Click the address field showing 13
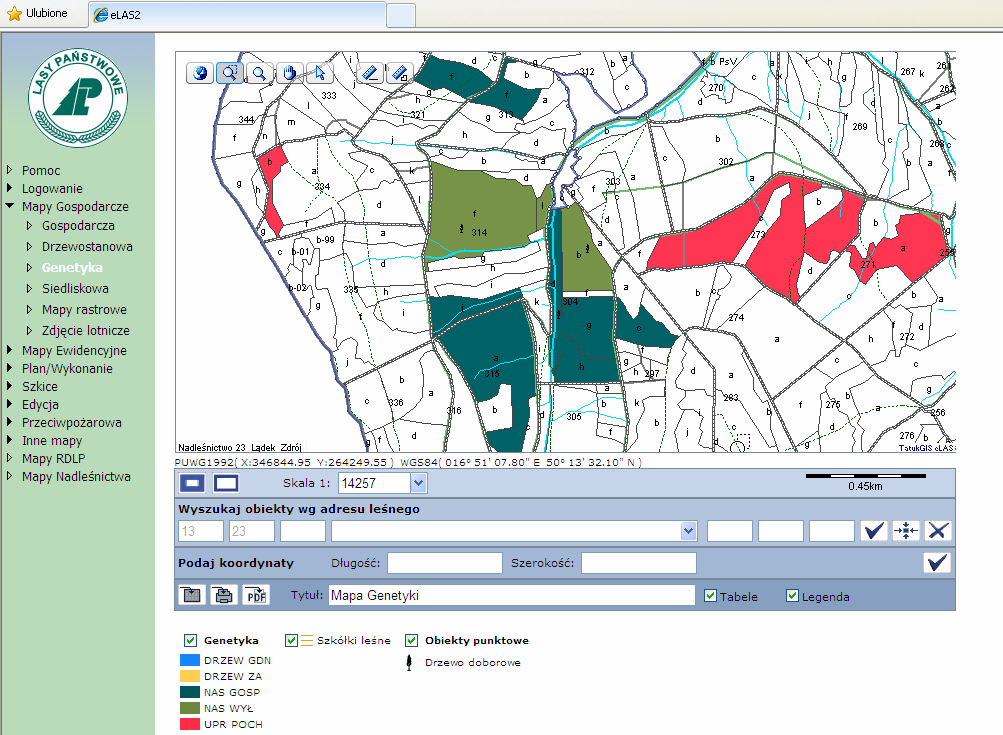The width and height of the screenshot is (1003, 735). point(201,531)
